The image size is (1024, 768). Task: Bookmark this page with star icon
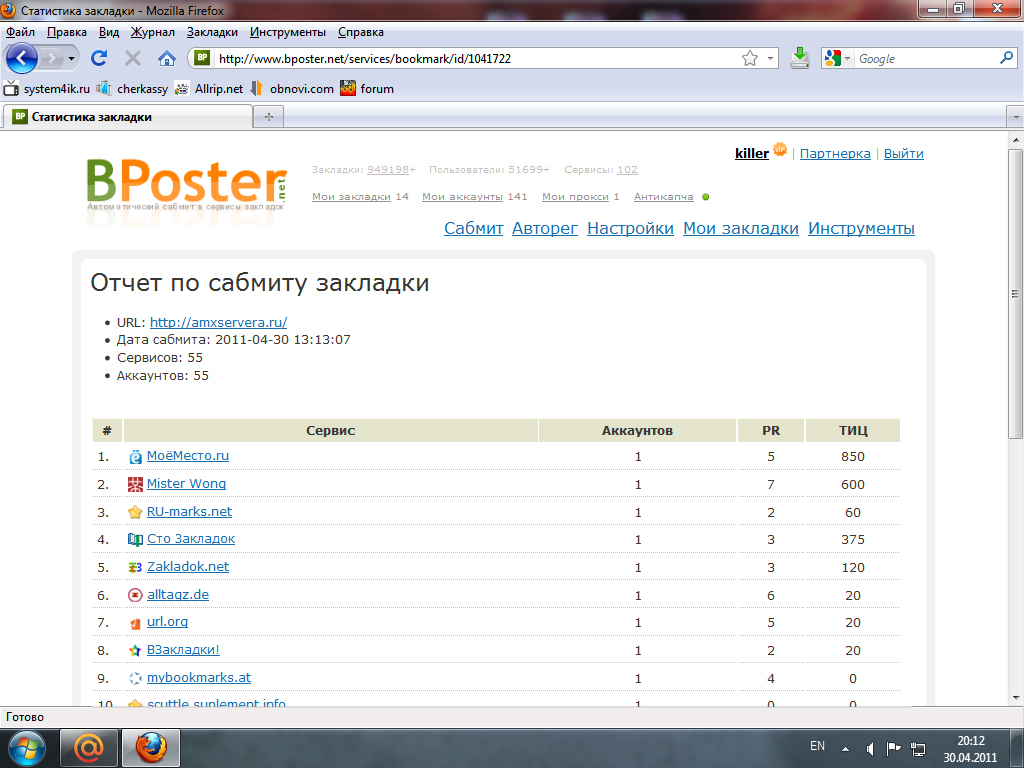coord(750,59)
